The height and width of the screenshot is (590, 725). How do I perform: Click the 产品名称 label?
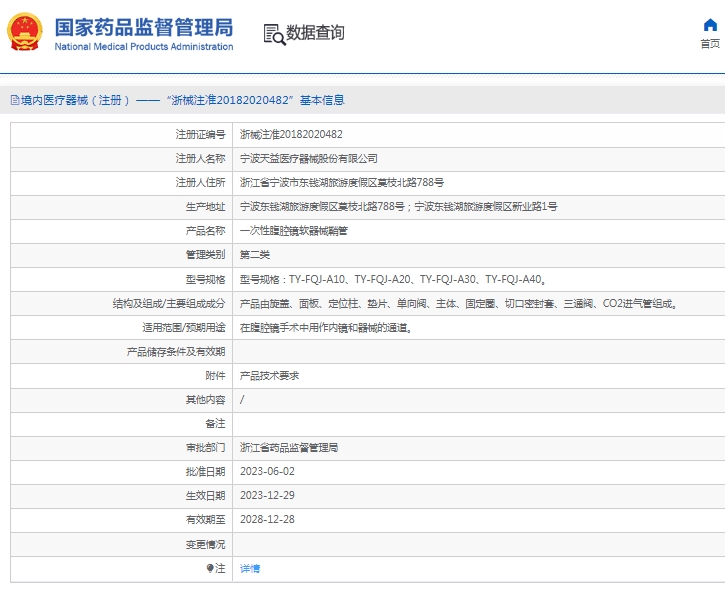(x=206, y=231)
